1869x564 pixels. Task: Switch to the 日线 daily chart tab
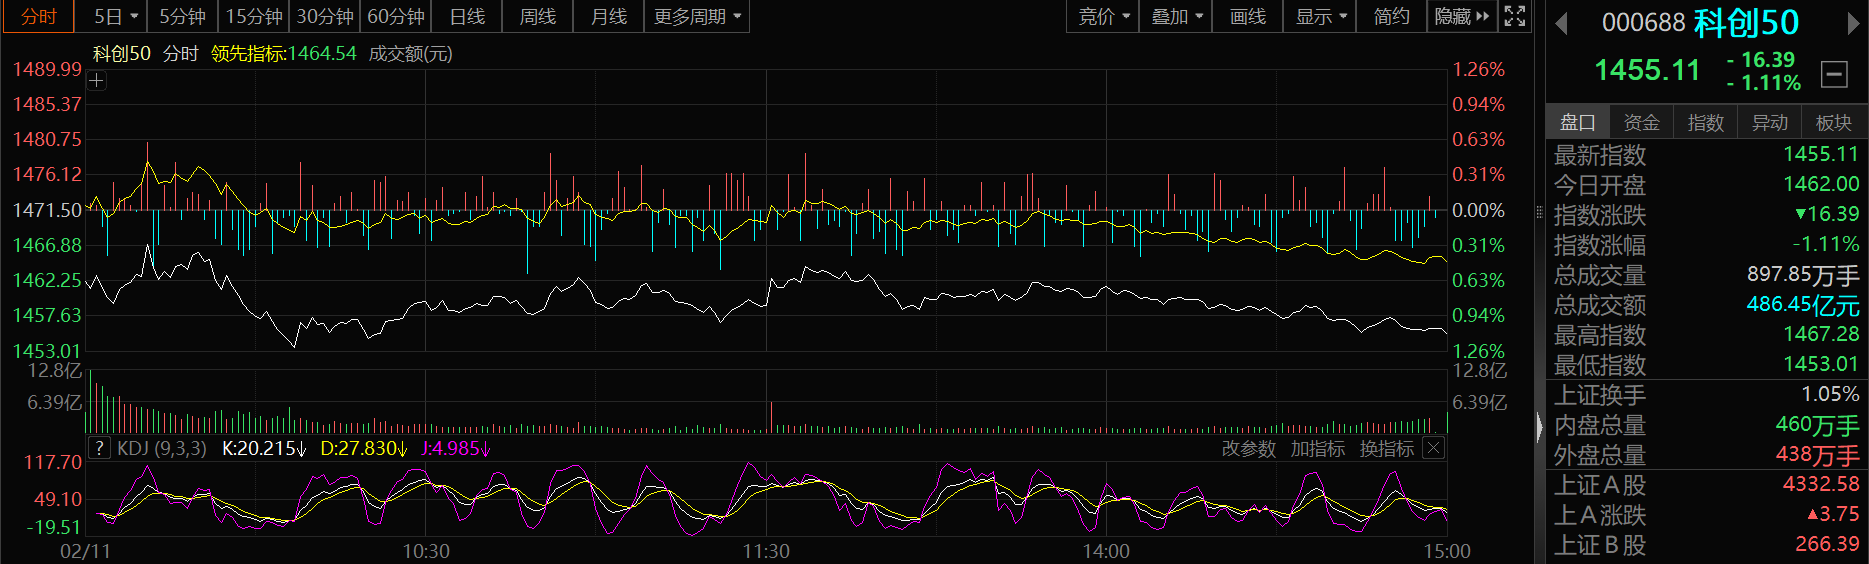(467, 17)
